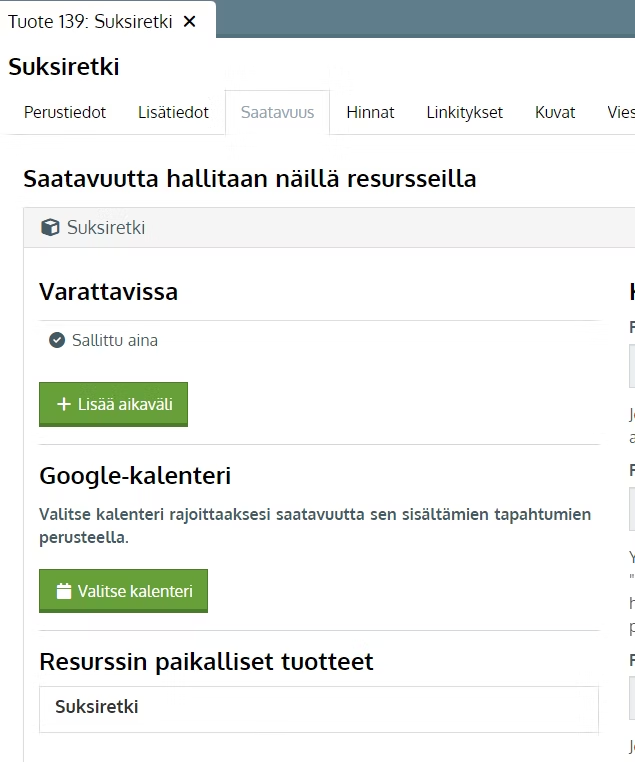Click the plus icon on Lisää aikaväli
The height and width of the screenshot is (762, 635).
point(64,404)
